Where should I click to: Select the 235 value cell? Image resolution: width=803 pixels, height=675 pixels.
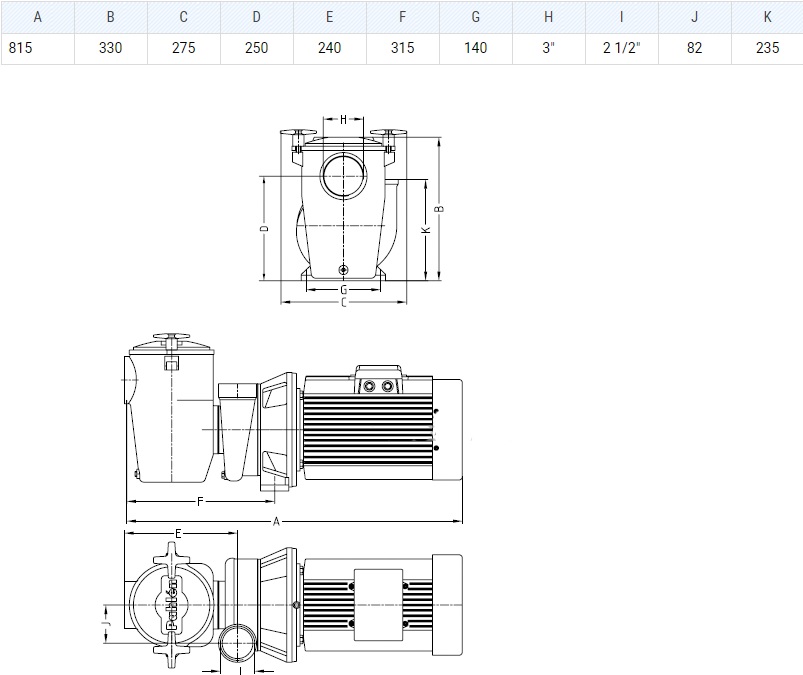[767, 48]
